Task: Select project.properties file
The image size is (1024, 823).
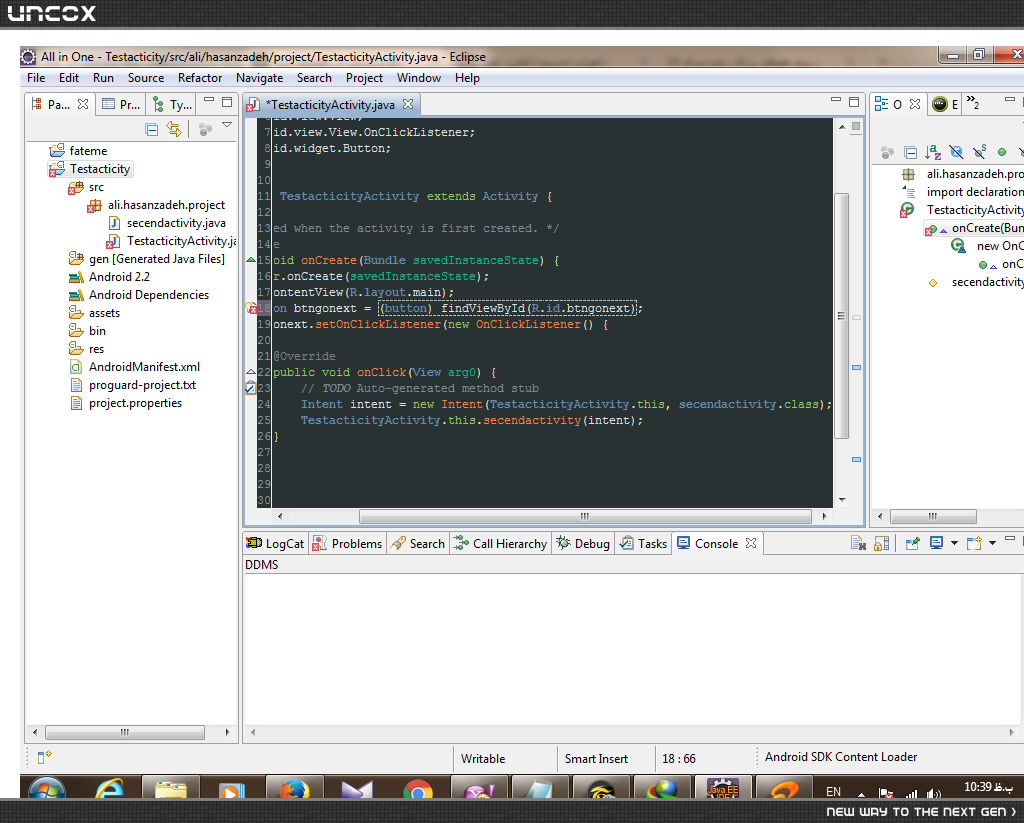Action: point(135,404)
